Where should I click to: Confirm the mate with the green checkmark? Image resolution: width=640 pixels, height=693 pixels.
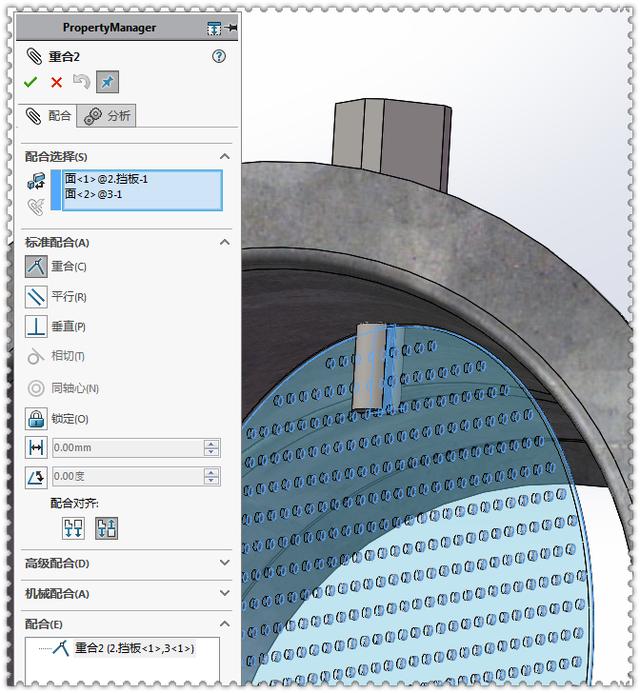(x=30, y=82)
